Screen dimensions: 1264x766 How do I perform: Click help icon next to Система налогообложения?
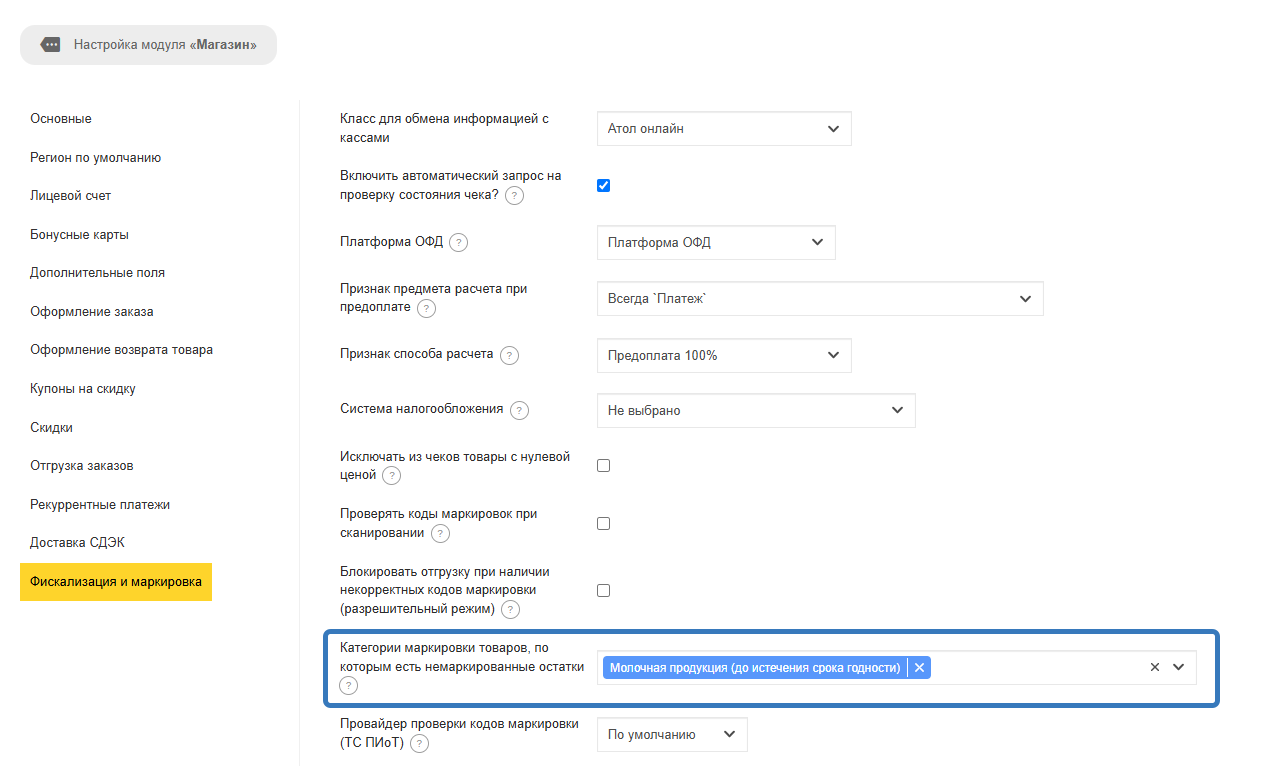point(520,410)
